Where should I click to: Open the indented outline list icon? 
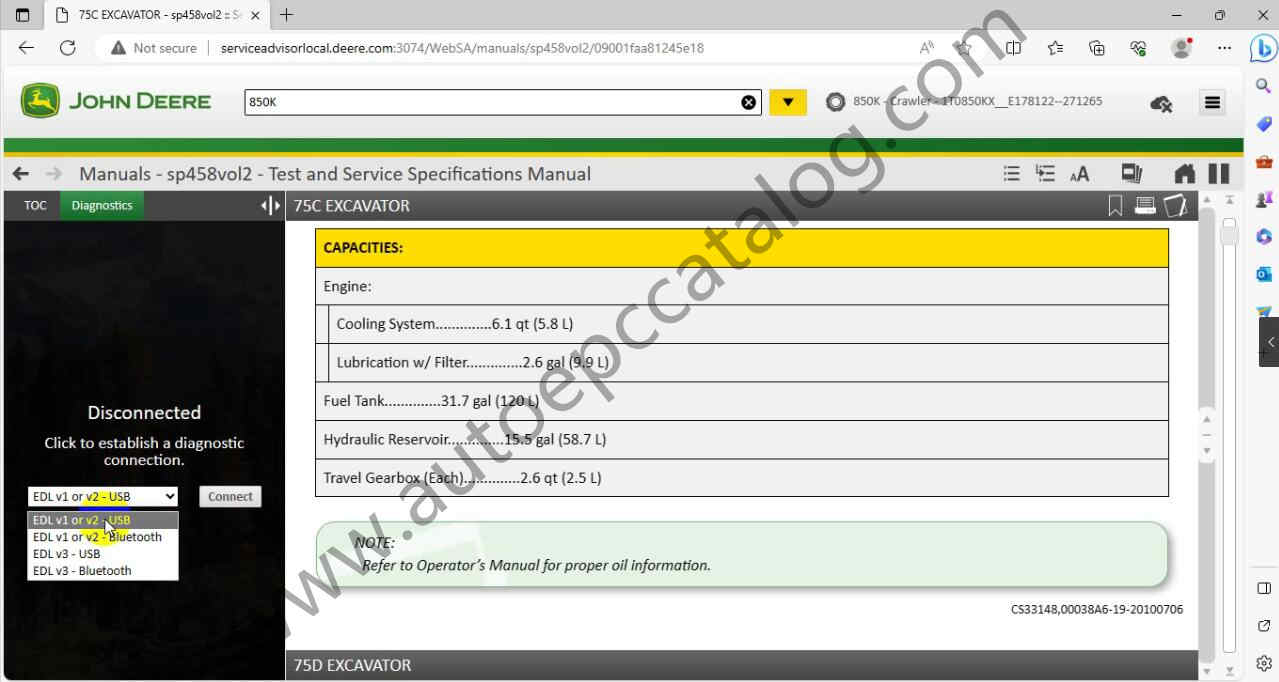[1045, 174]
